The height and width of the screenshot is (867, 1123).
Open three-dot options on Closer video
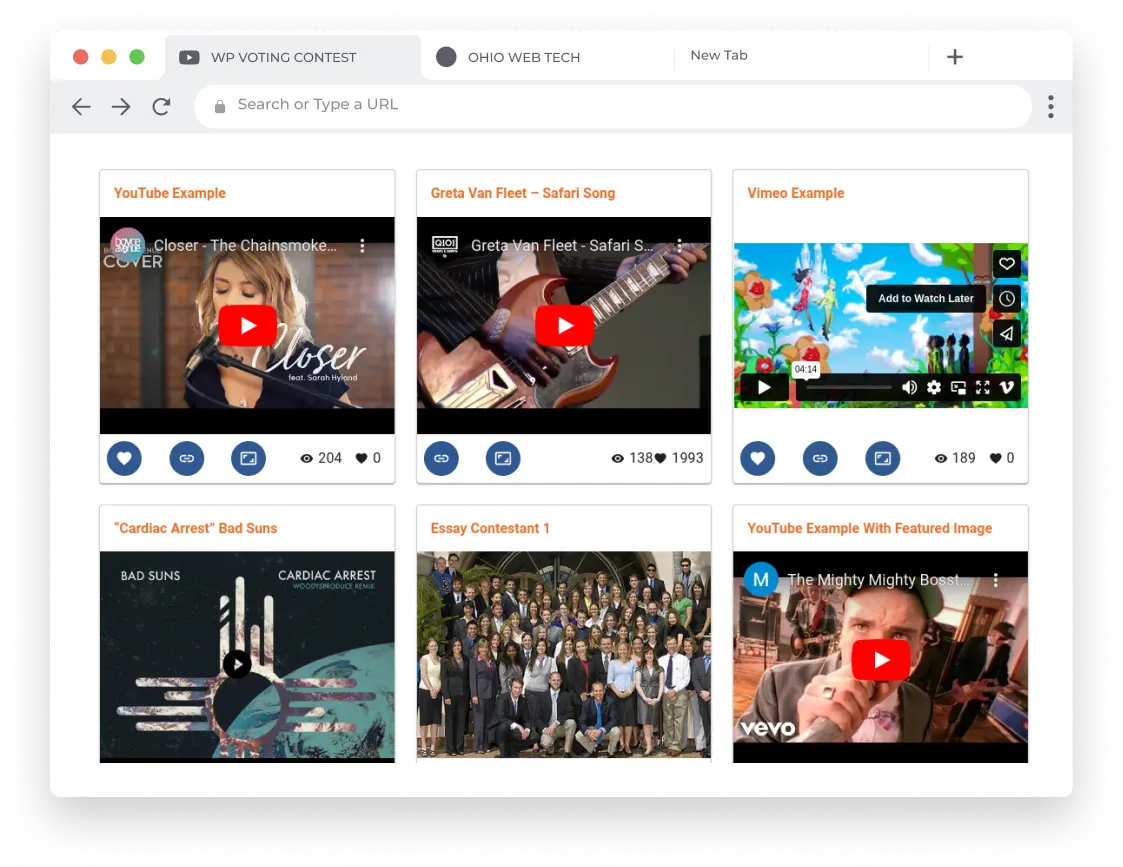(x=362, y=246)
